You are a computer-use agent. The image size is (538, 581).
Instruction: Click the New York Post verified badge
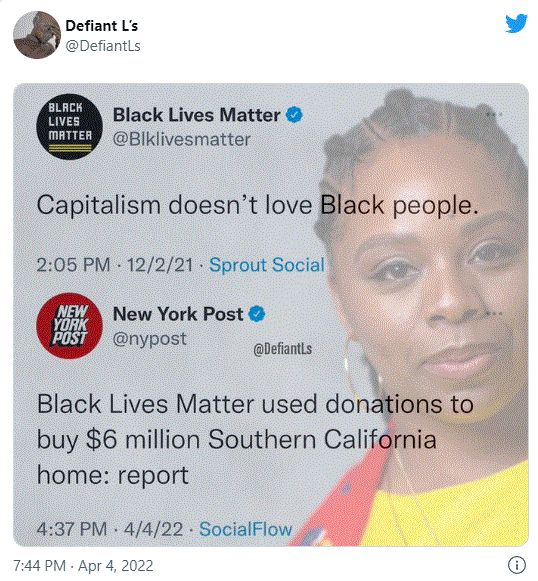(x=256, y=314)
